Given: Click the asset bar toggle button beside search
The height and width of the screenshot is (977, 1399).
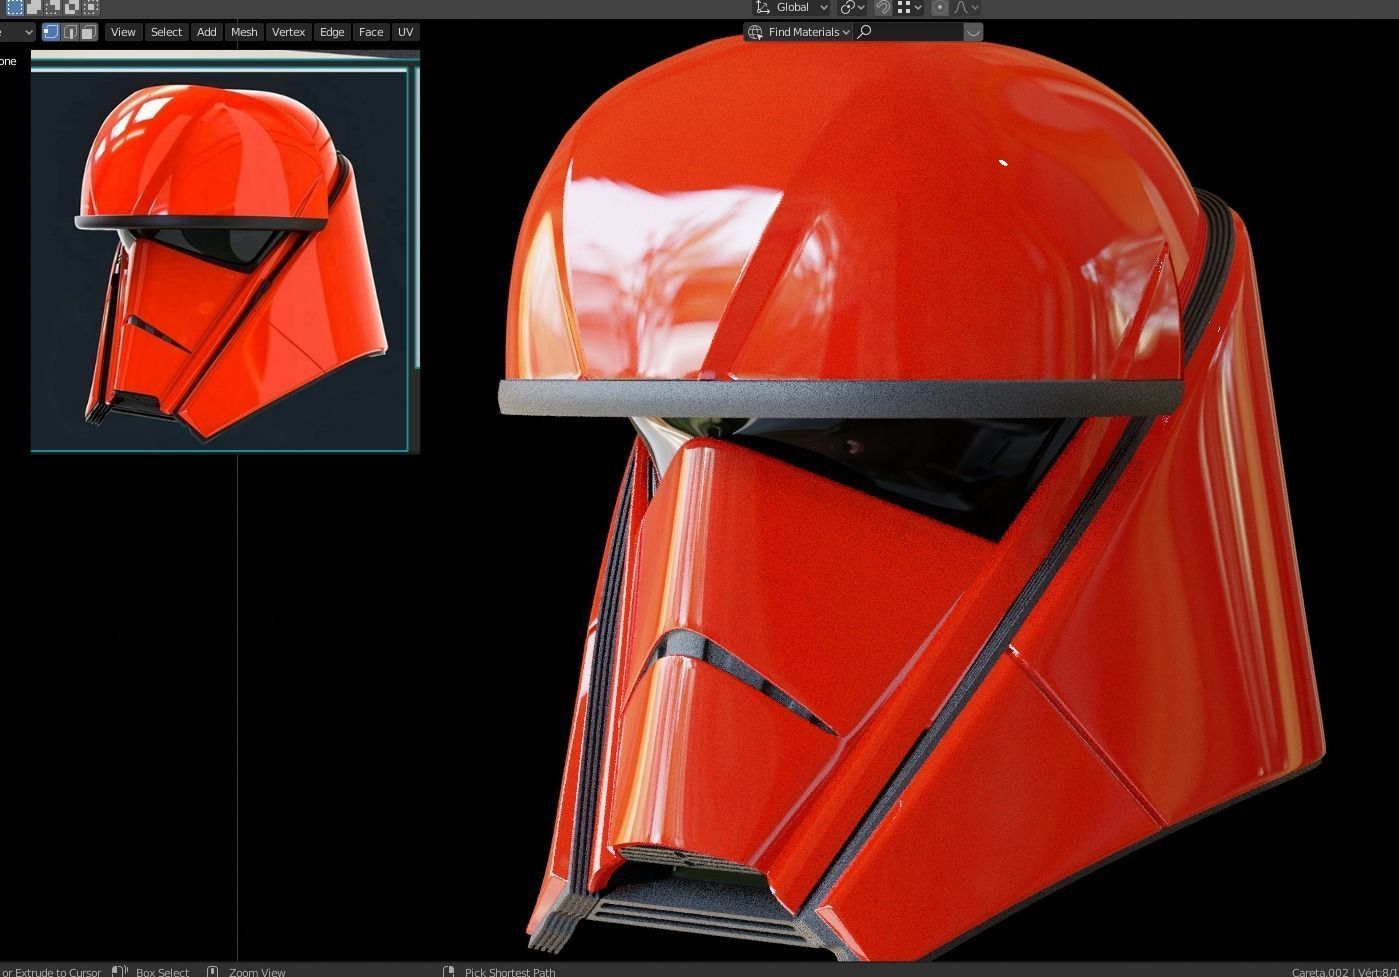Looking at the screenshot, I should (973, 32).
